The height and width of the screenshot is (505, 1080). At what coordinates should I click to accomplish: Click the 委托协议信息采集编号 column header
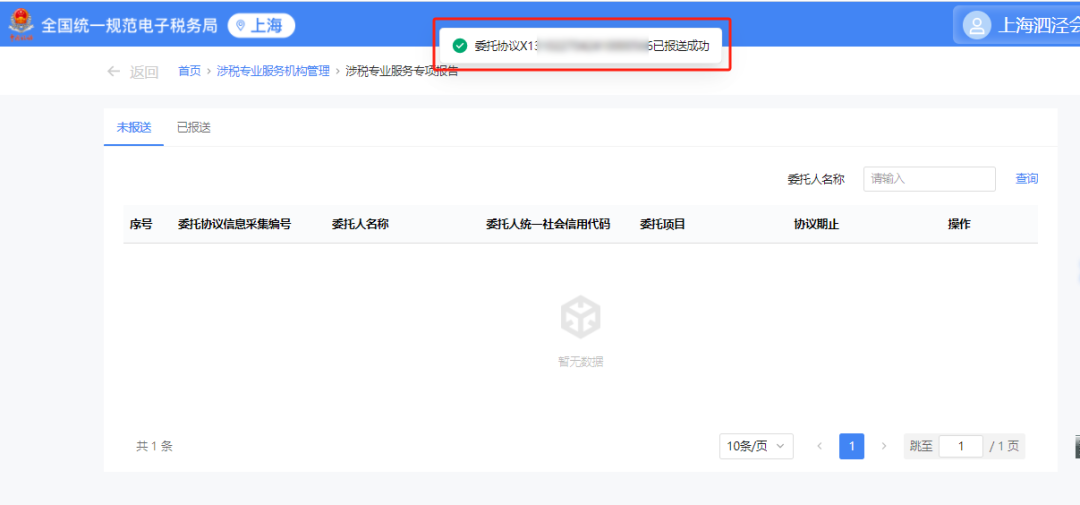pos(234,224)
